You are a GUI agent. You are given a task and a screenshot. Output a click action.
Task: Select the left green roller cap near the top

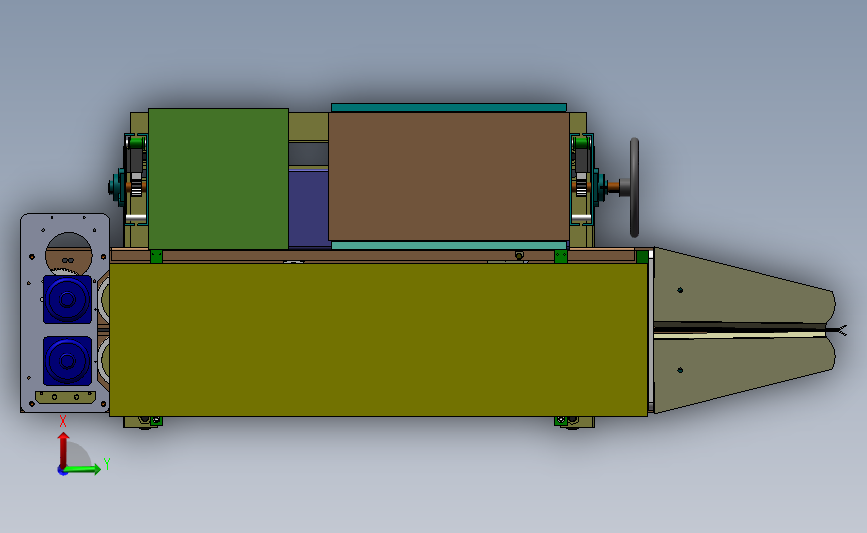pos(137,143)
